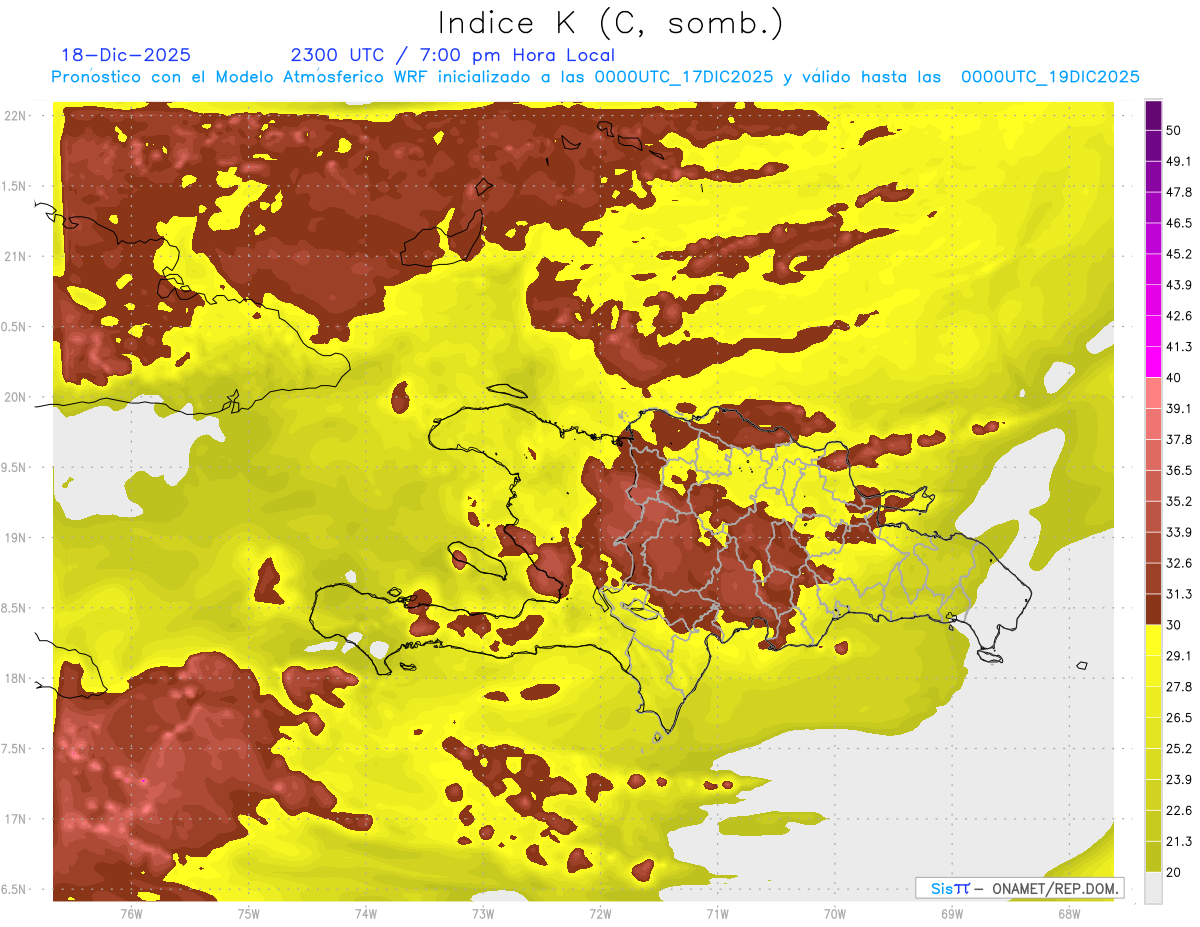Click the '20N' latitude label
Screen dimensions: 1200x927
pos(17,397)
